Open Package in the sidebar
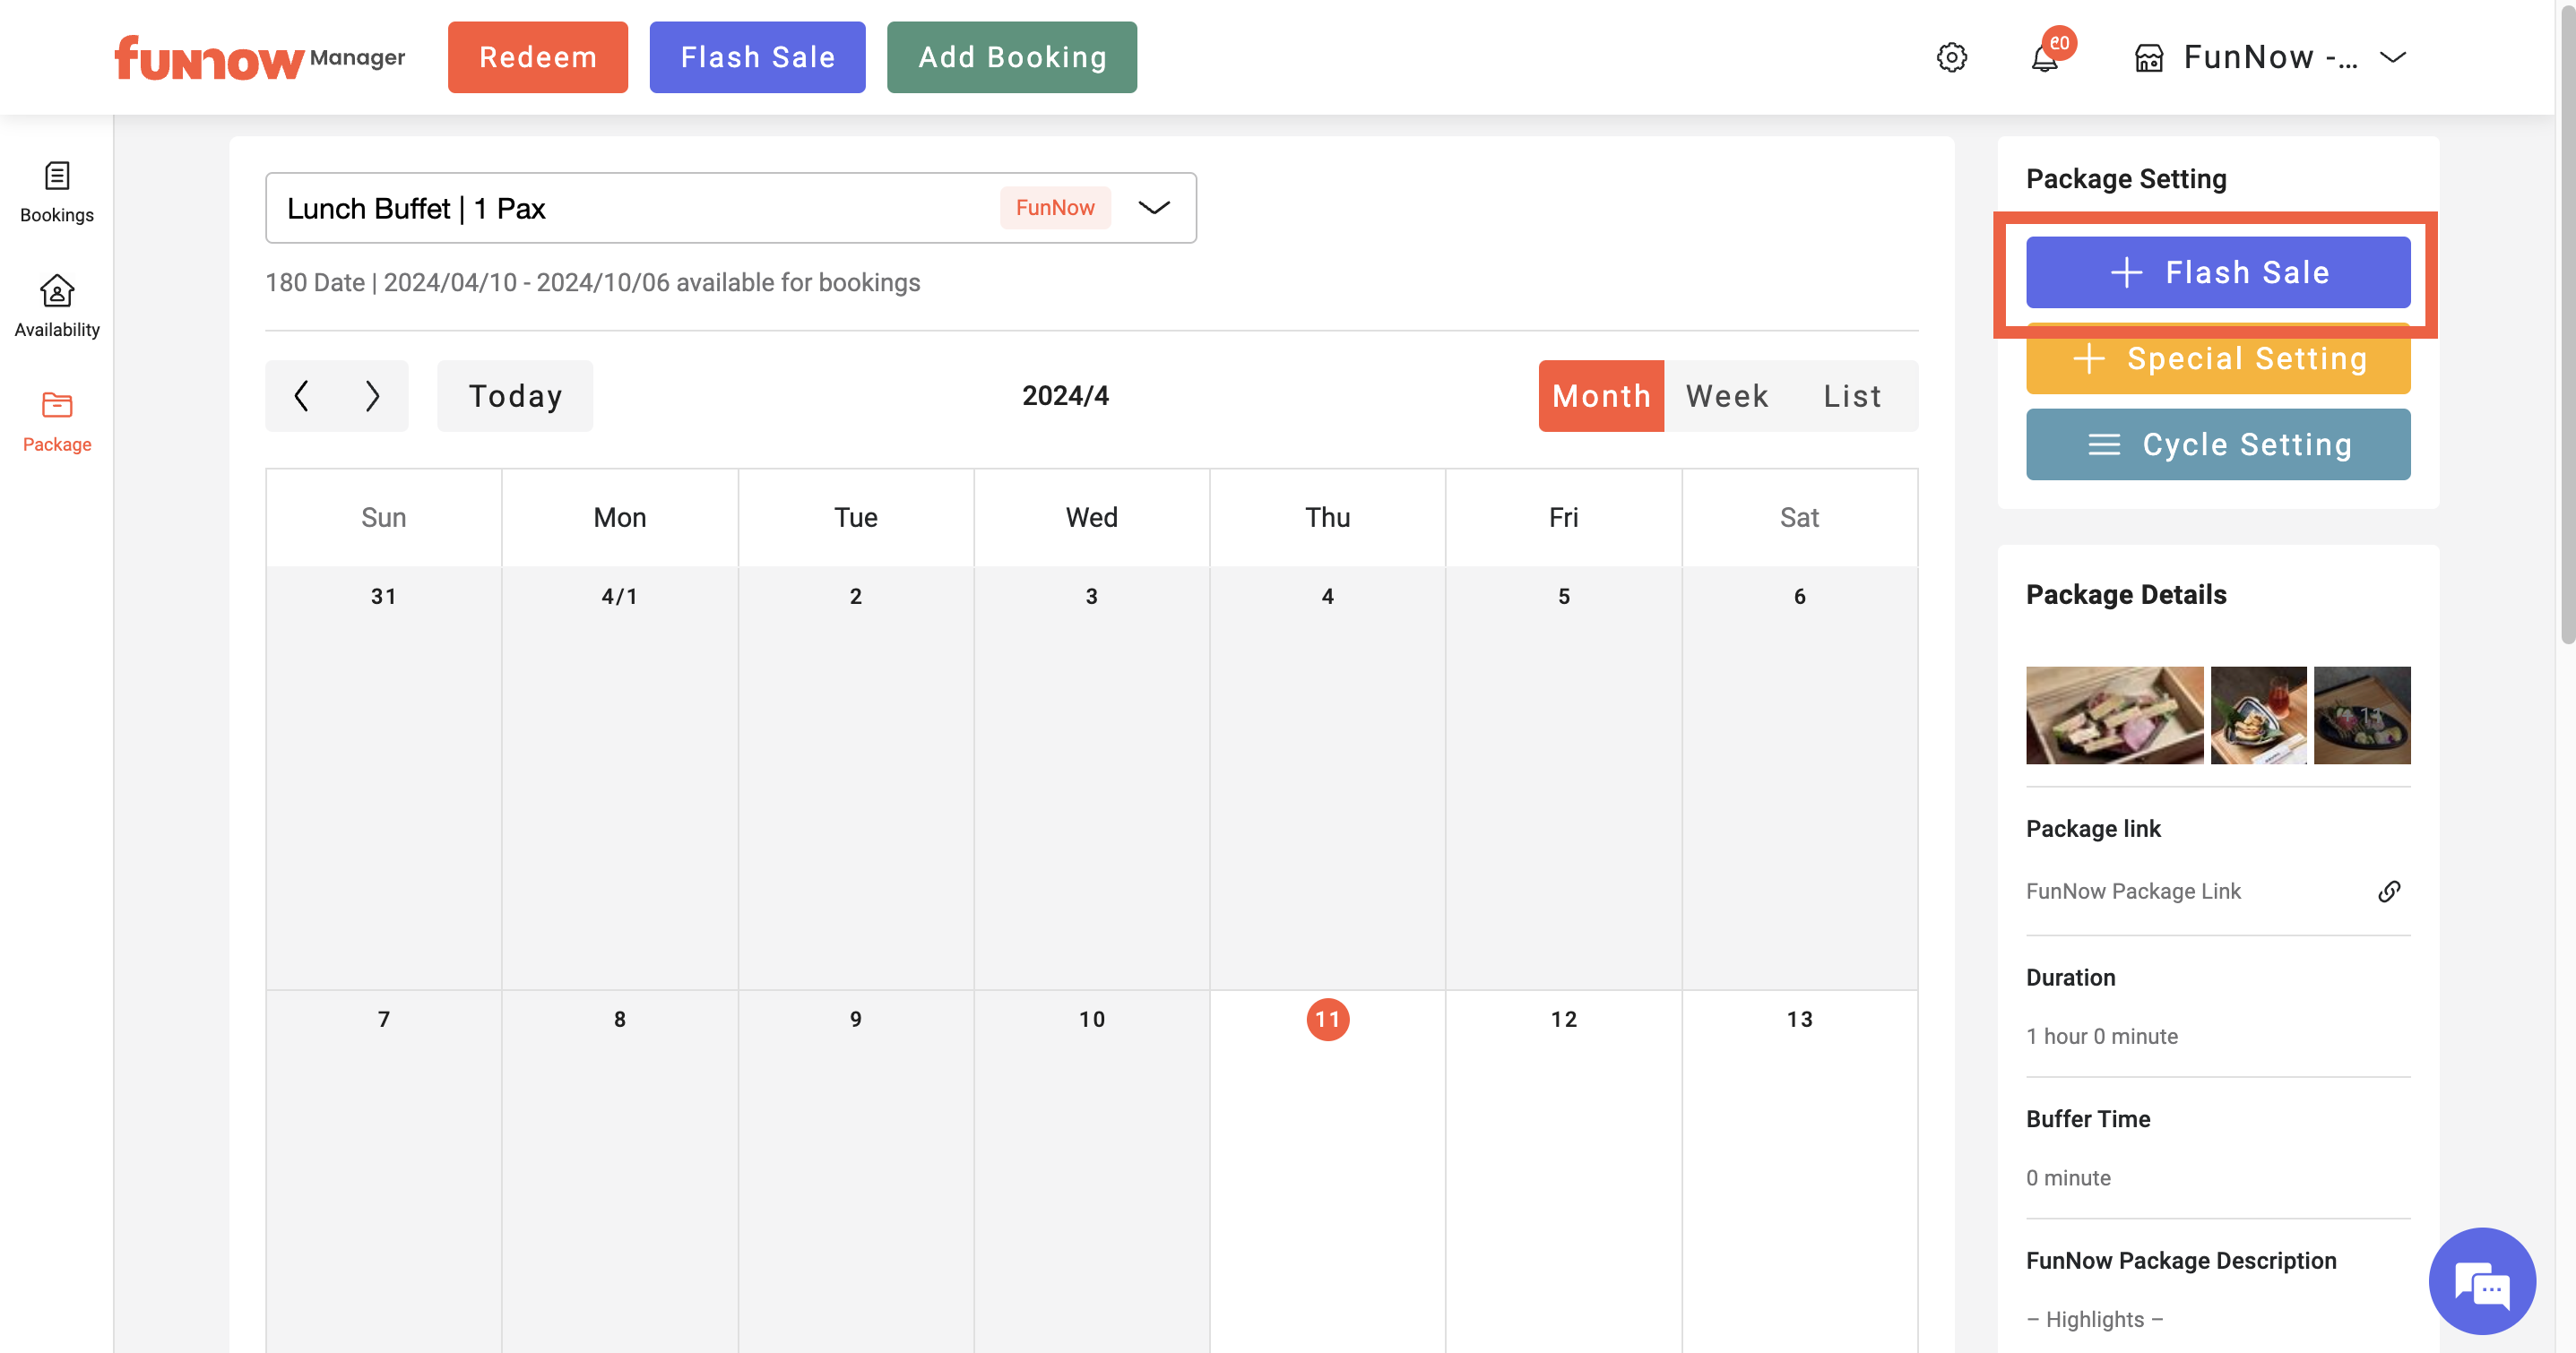 57,422
